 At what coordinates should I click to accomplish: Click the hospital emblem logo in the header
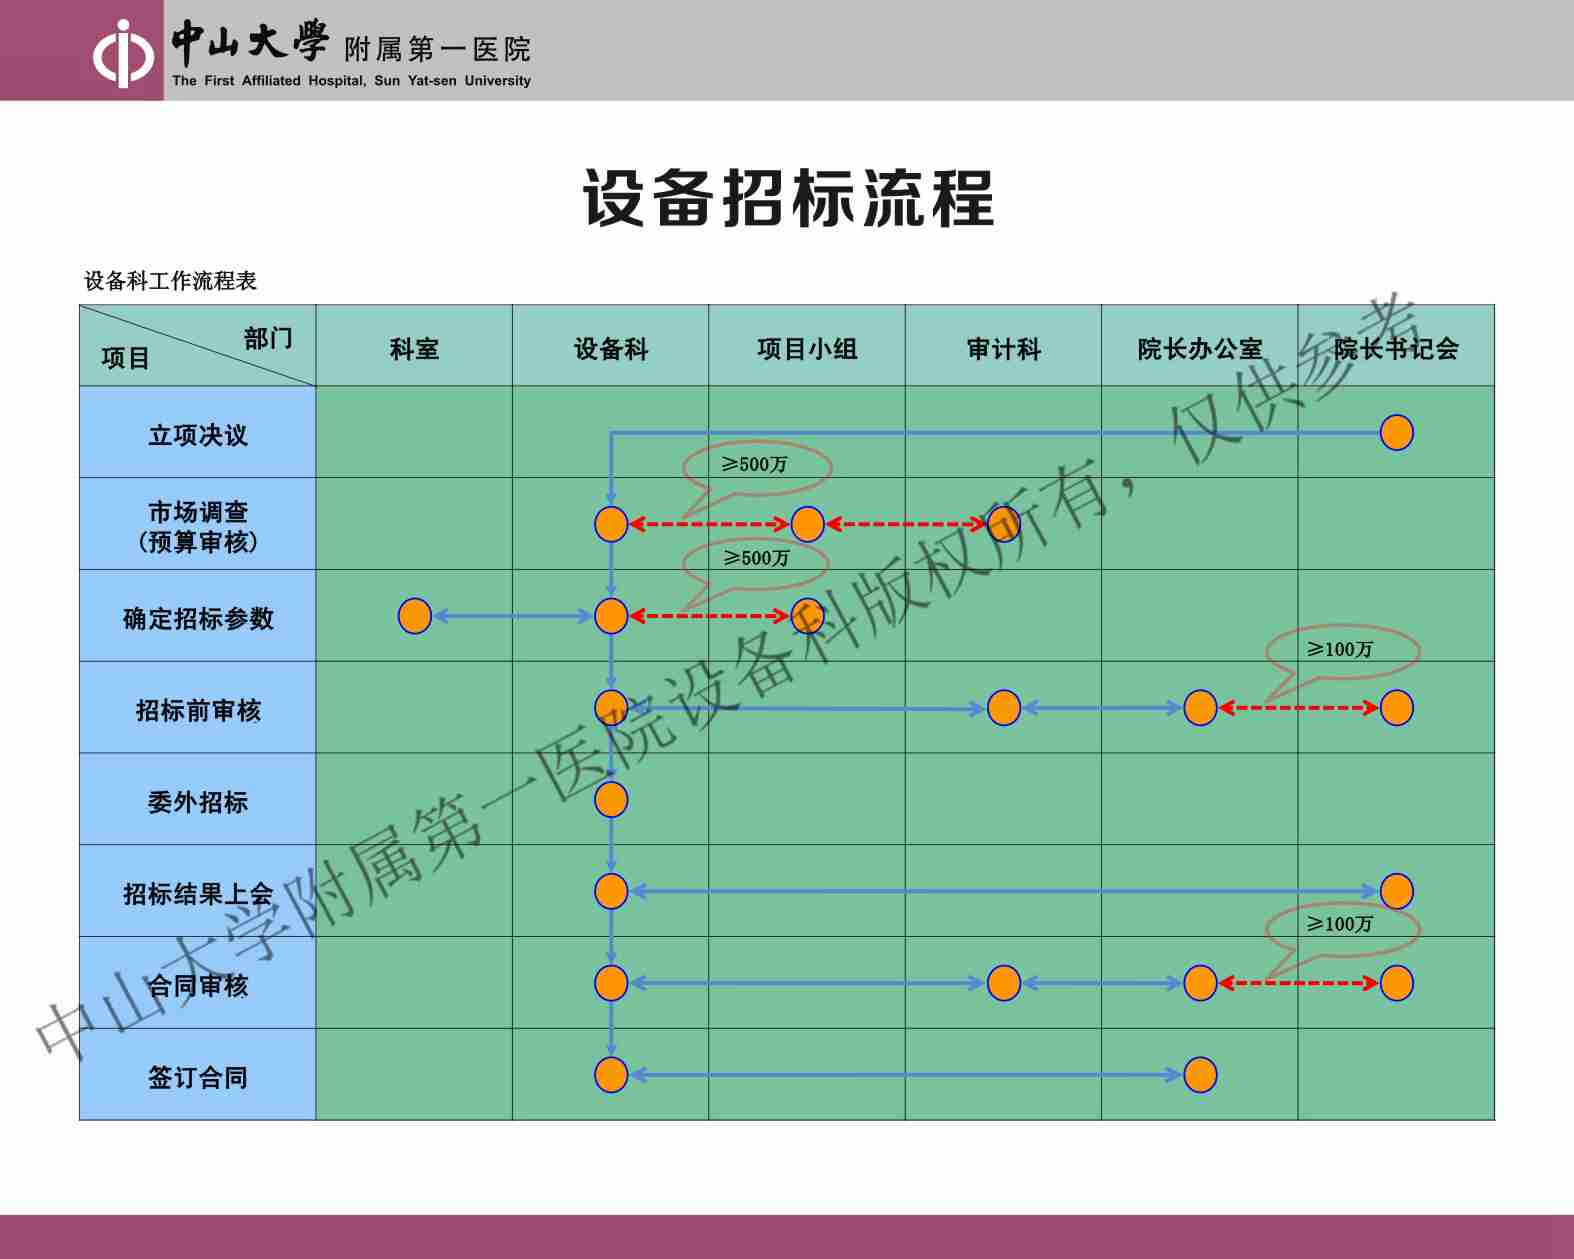click(x=123, y=54)
